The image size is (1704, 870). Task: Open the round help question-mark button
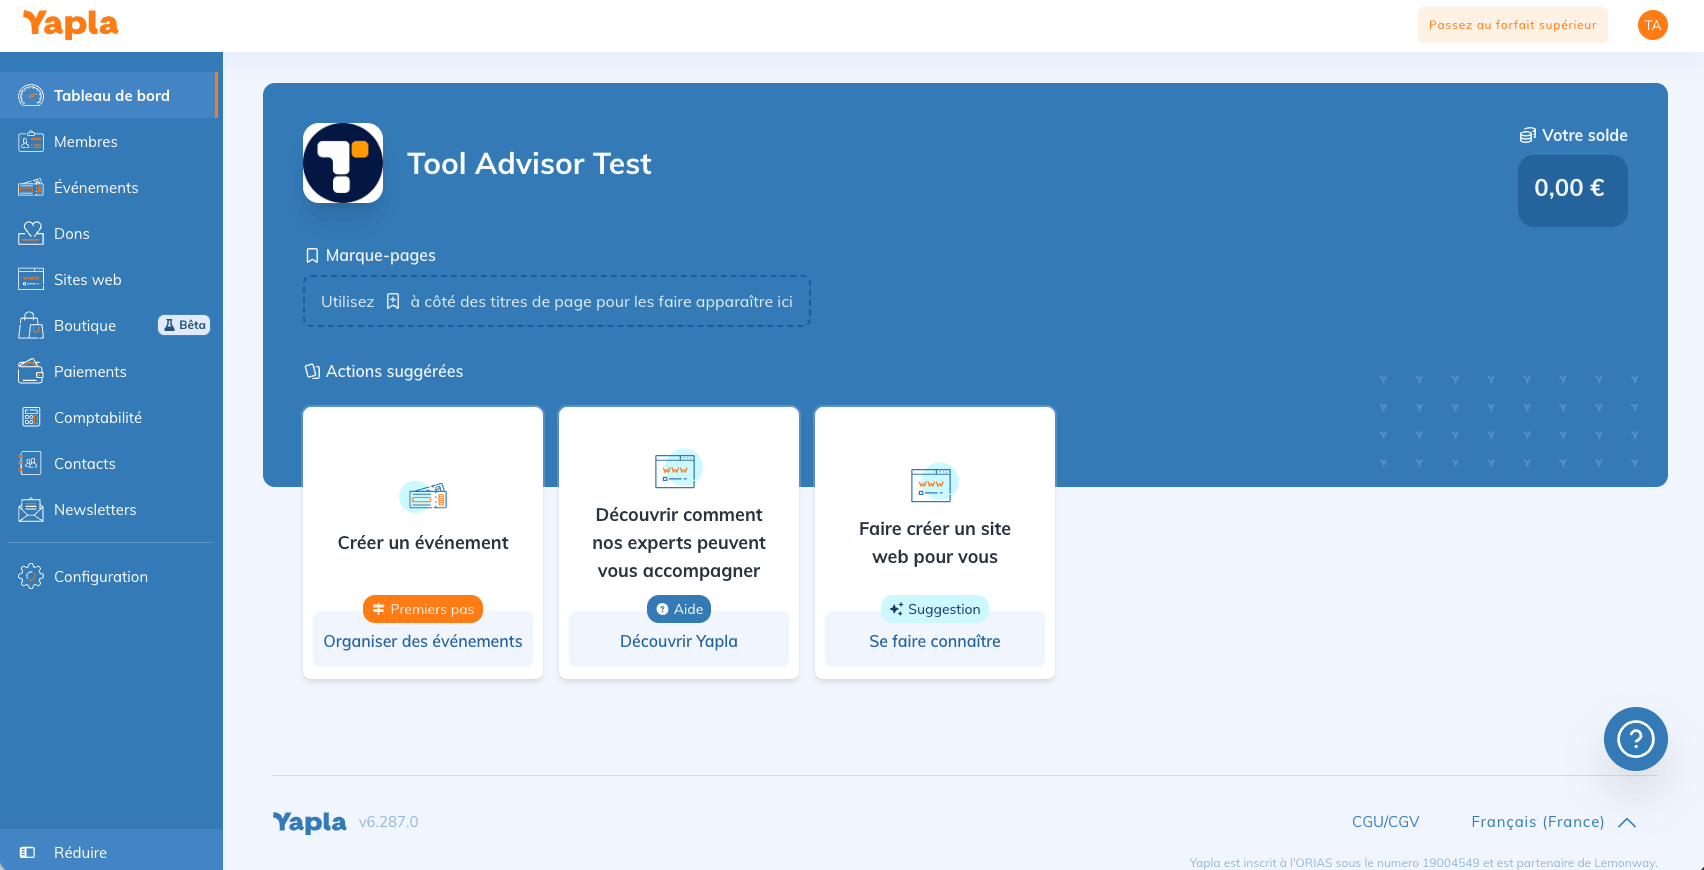1636,739
